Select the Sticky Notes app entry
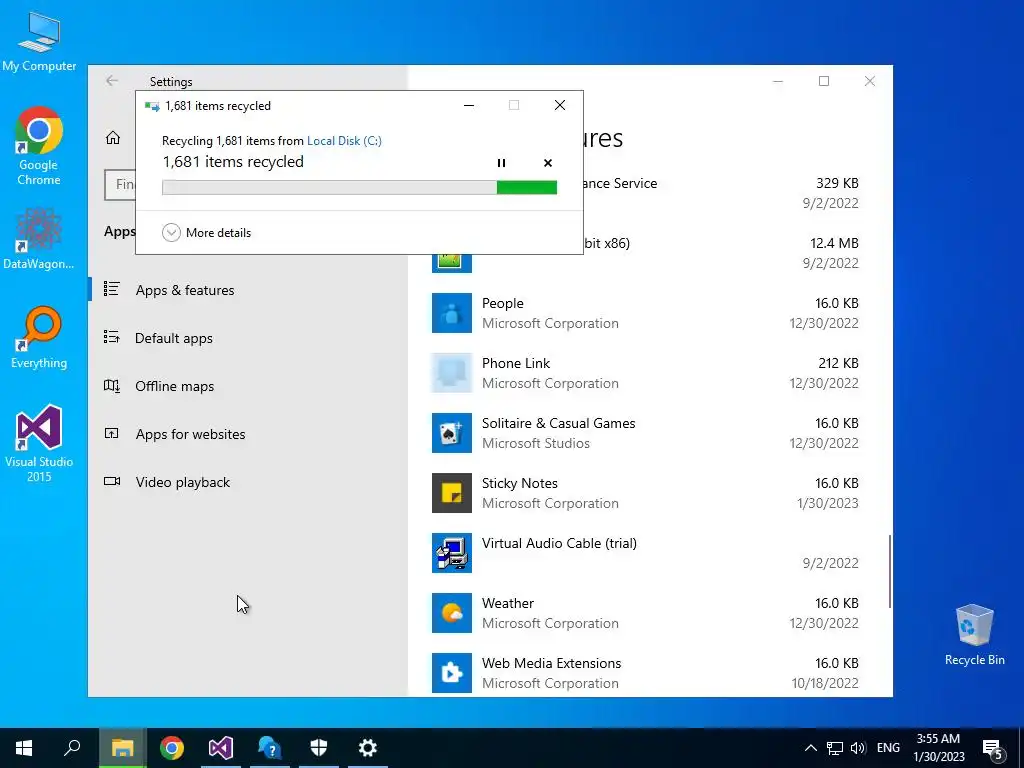This screenshot has width=1024, height=768. click(645, 494)
